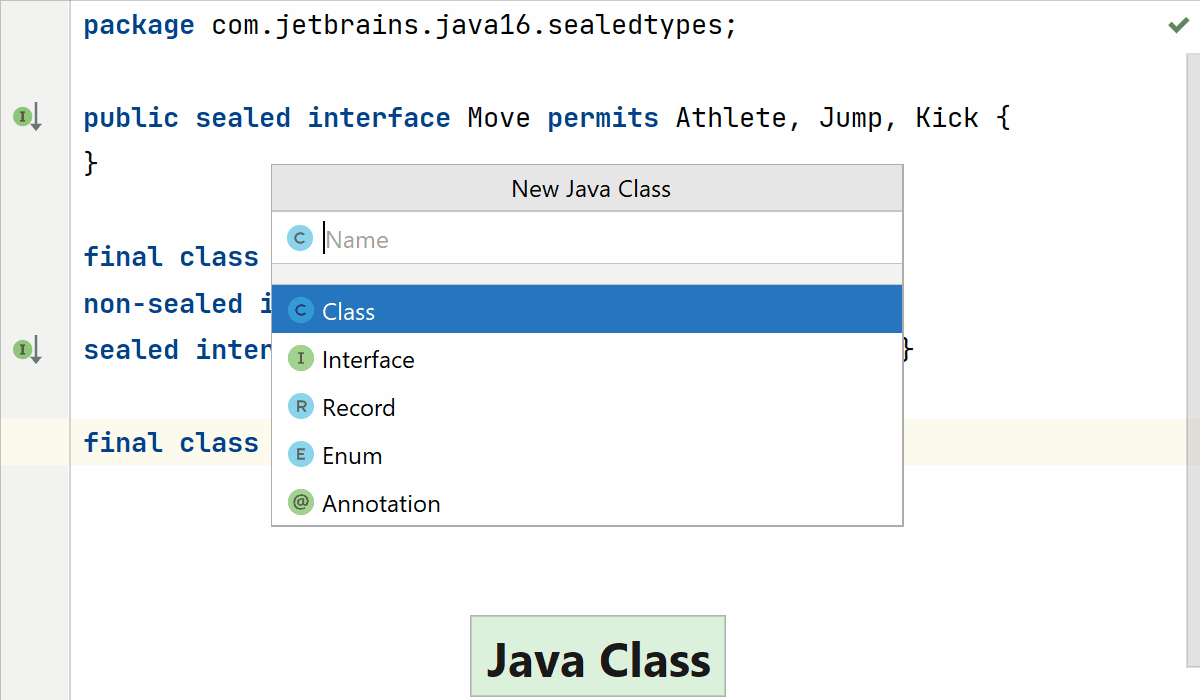Click the green inspection checkmark icon
This screenshot has width=1200, height=700.
coord(1178,24)
